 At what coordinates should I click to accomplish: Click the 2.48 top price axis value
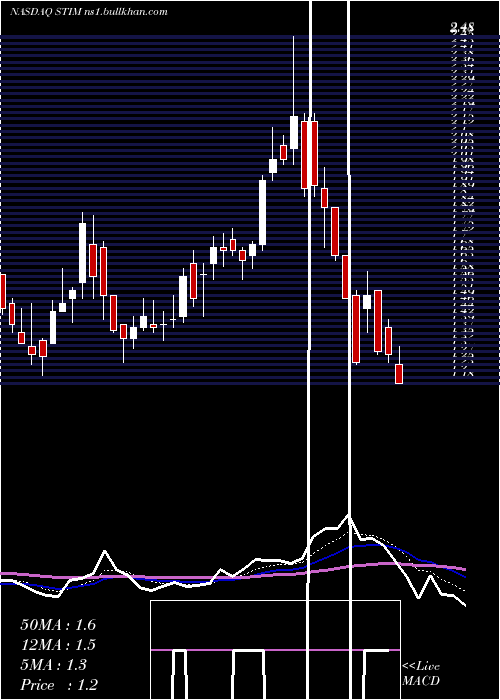[462, 28]
